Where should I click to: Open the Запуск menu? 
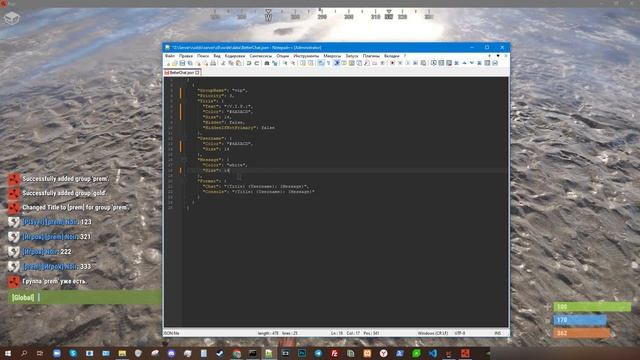pos(351,56)
